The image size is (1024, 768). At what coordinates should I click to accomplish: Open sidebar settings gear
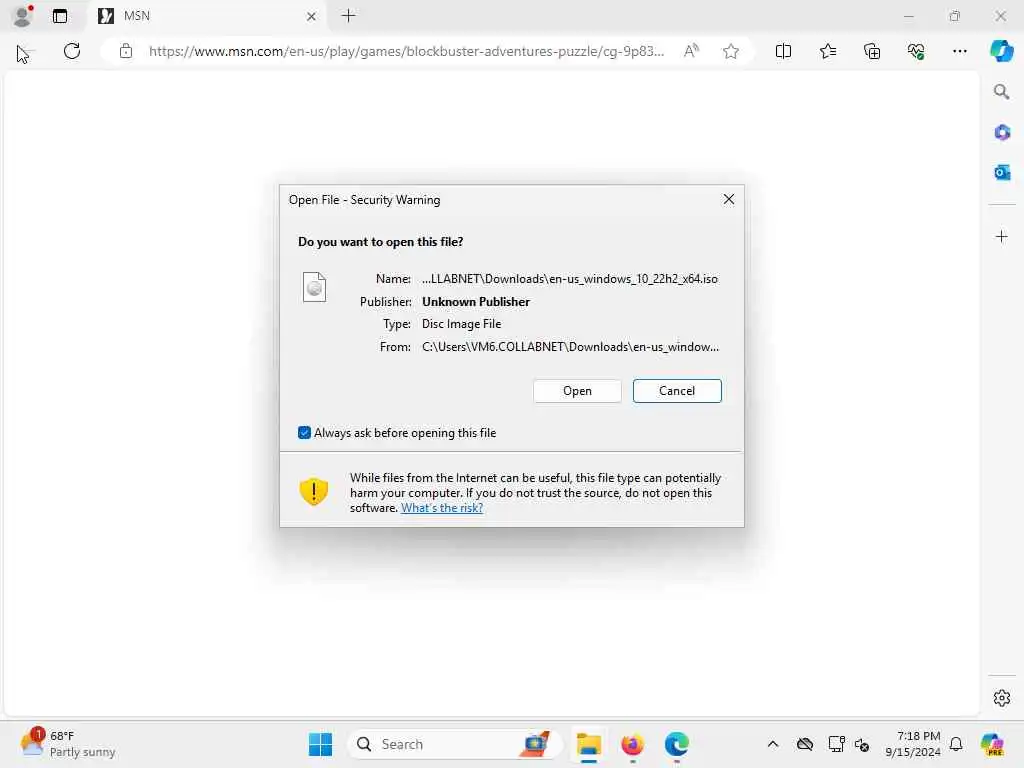click(1002, 698)
